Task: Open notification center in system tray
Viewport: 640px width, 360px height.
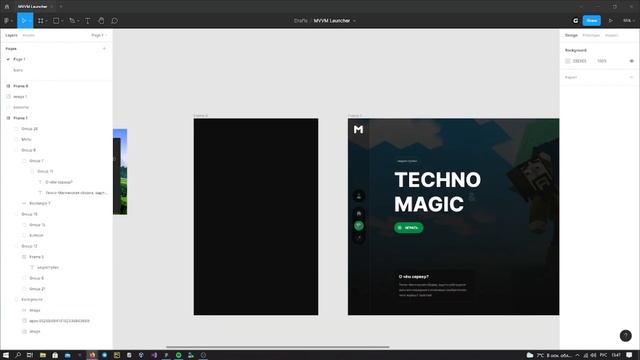Action: (629, 355)
